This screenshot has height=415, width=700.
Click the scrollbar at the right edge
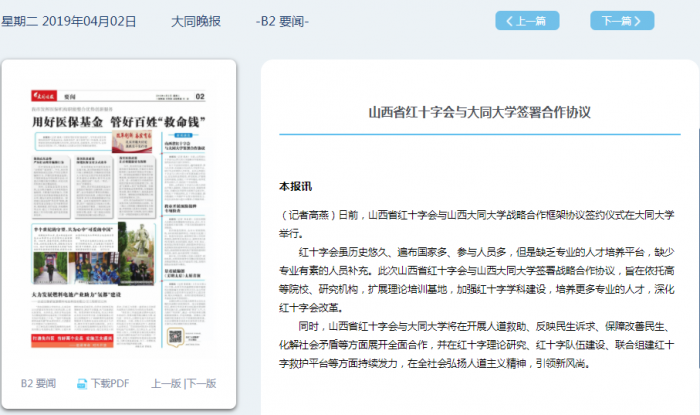(698, 250)
